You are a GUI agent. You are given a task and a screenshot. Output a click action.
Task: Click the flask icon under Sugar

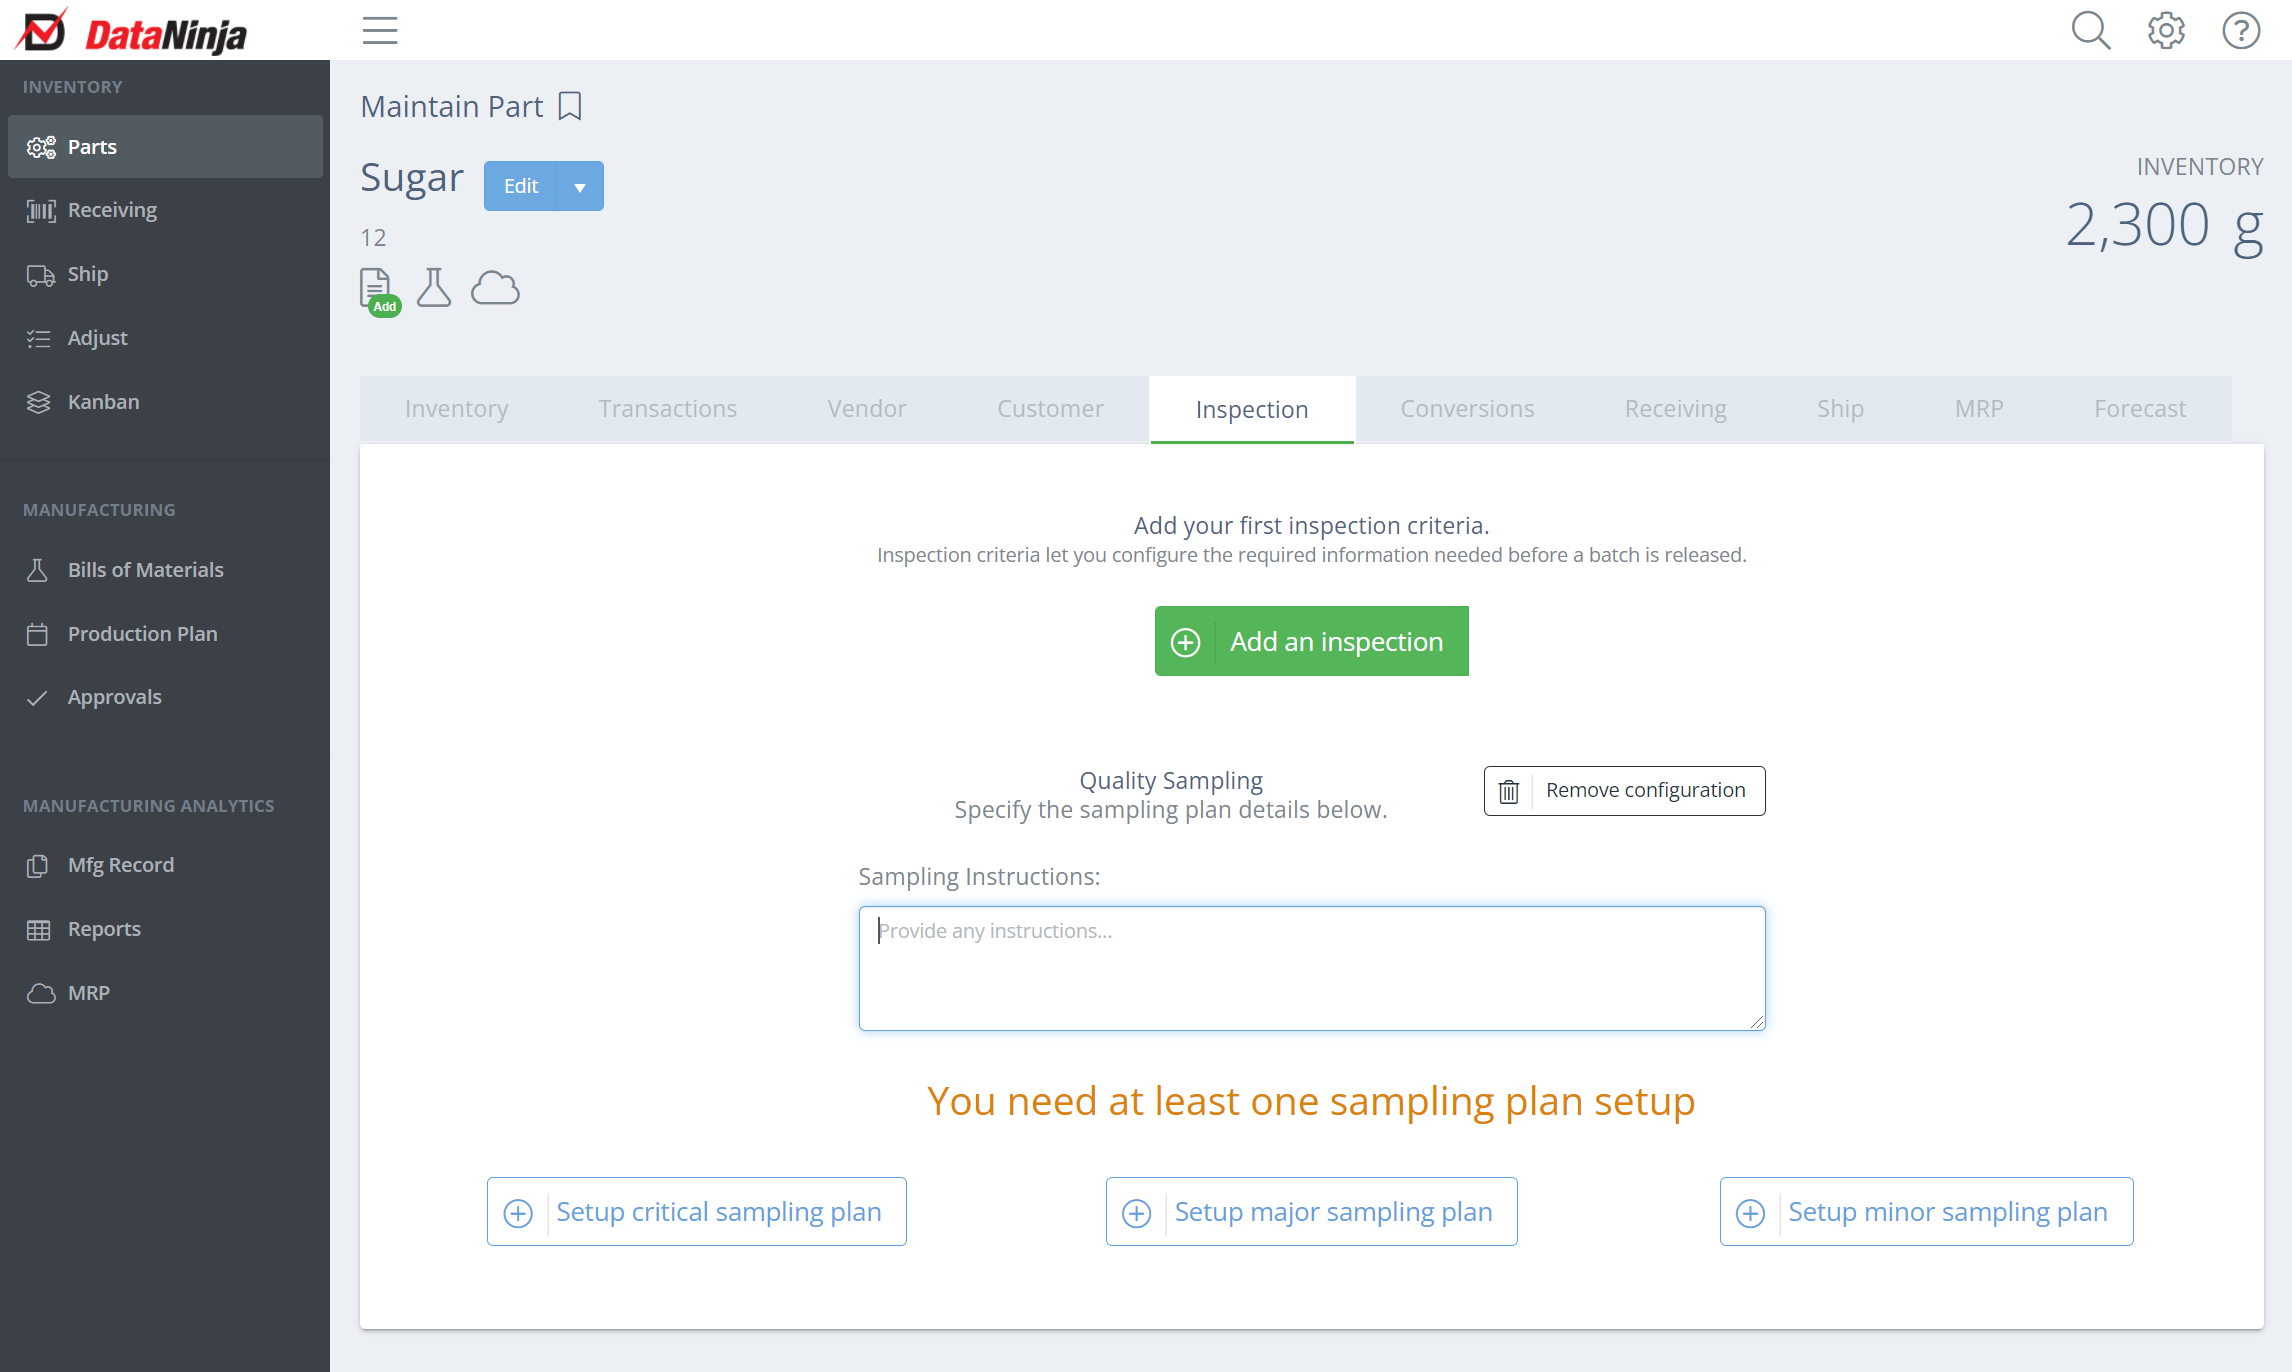point(434,288)
